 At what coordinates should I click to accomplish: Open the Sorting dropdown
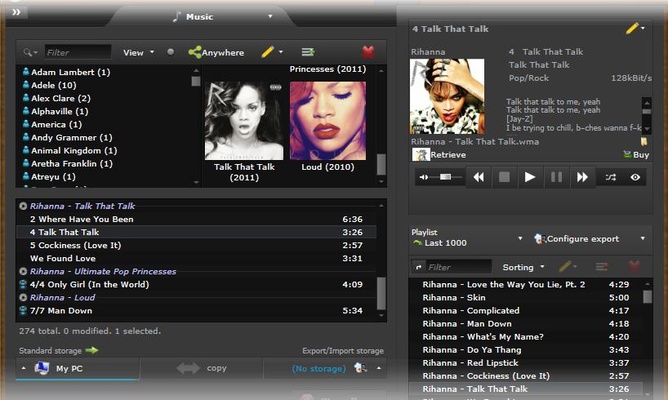tap(523, 267)
